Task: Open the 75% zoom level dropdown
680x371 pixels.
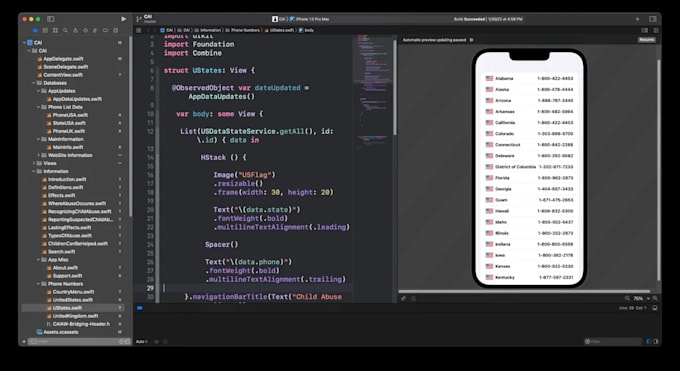Action: (x=641, y=299)
